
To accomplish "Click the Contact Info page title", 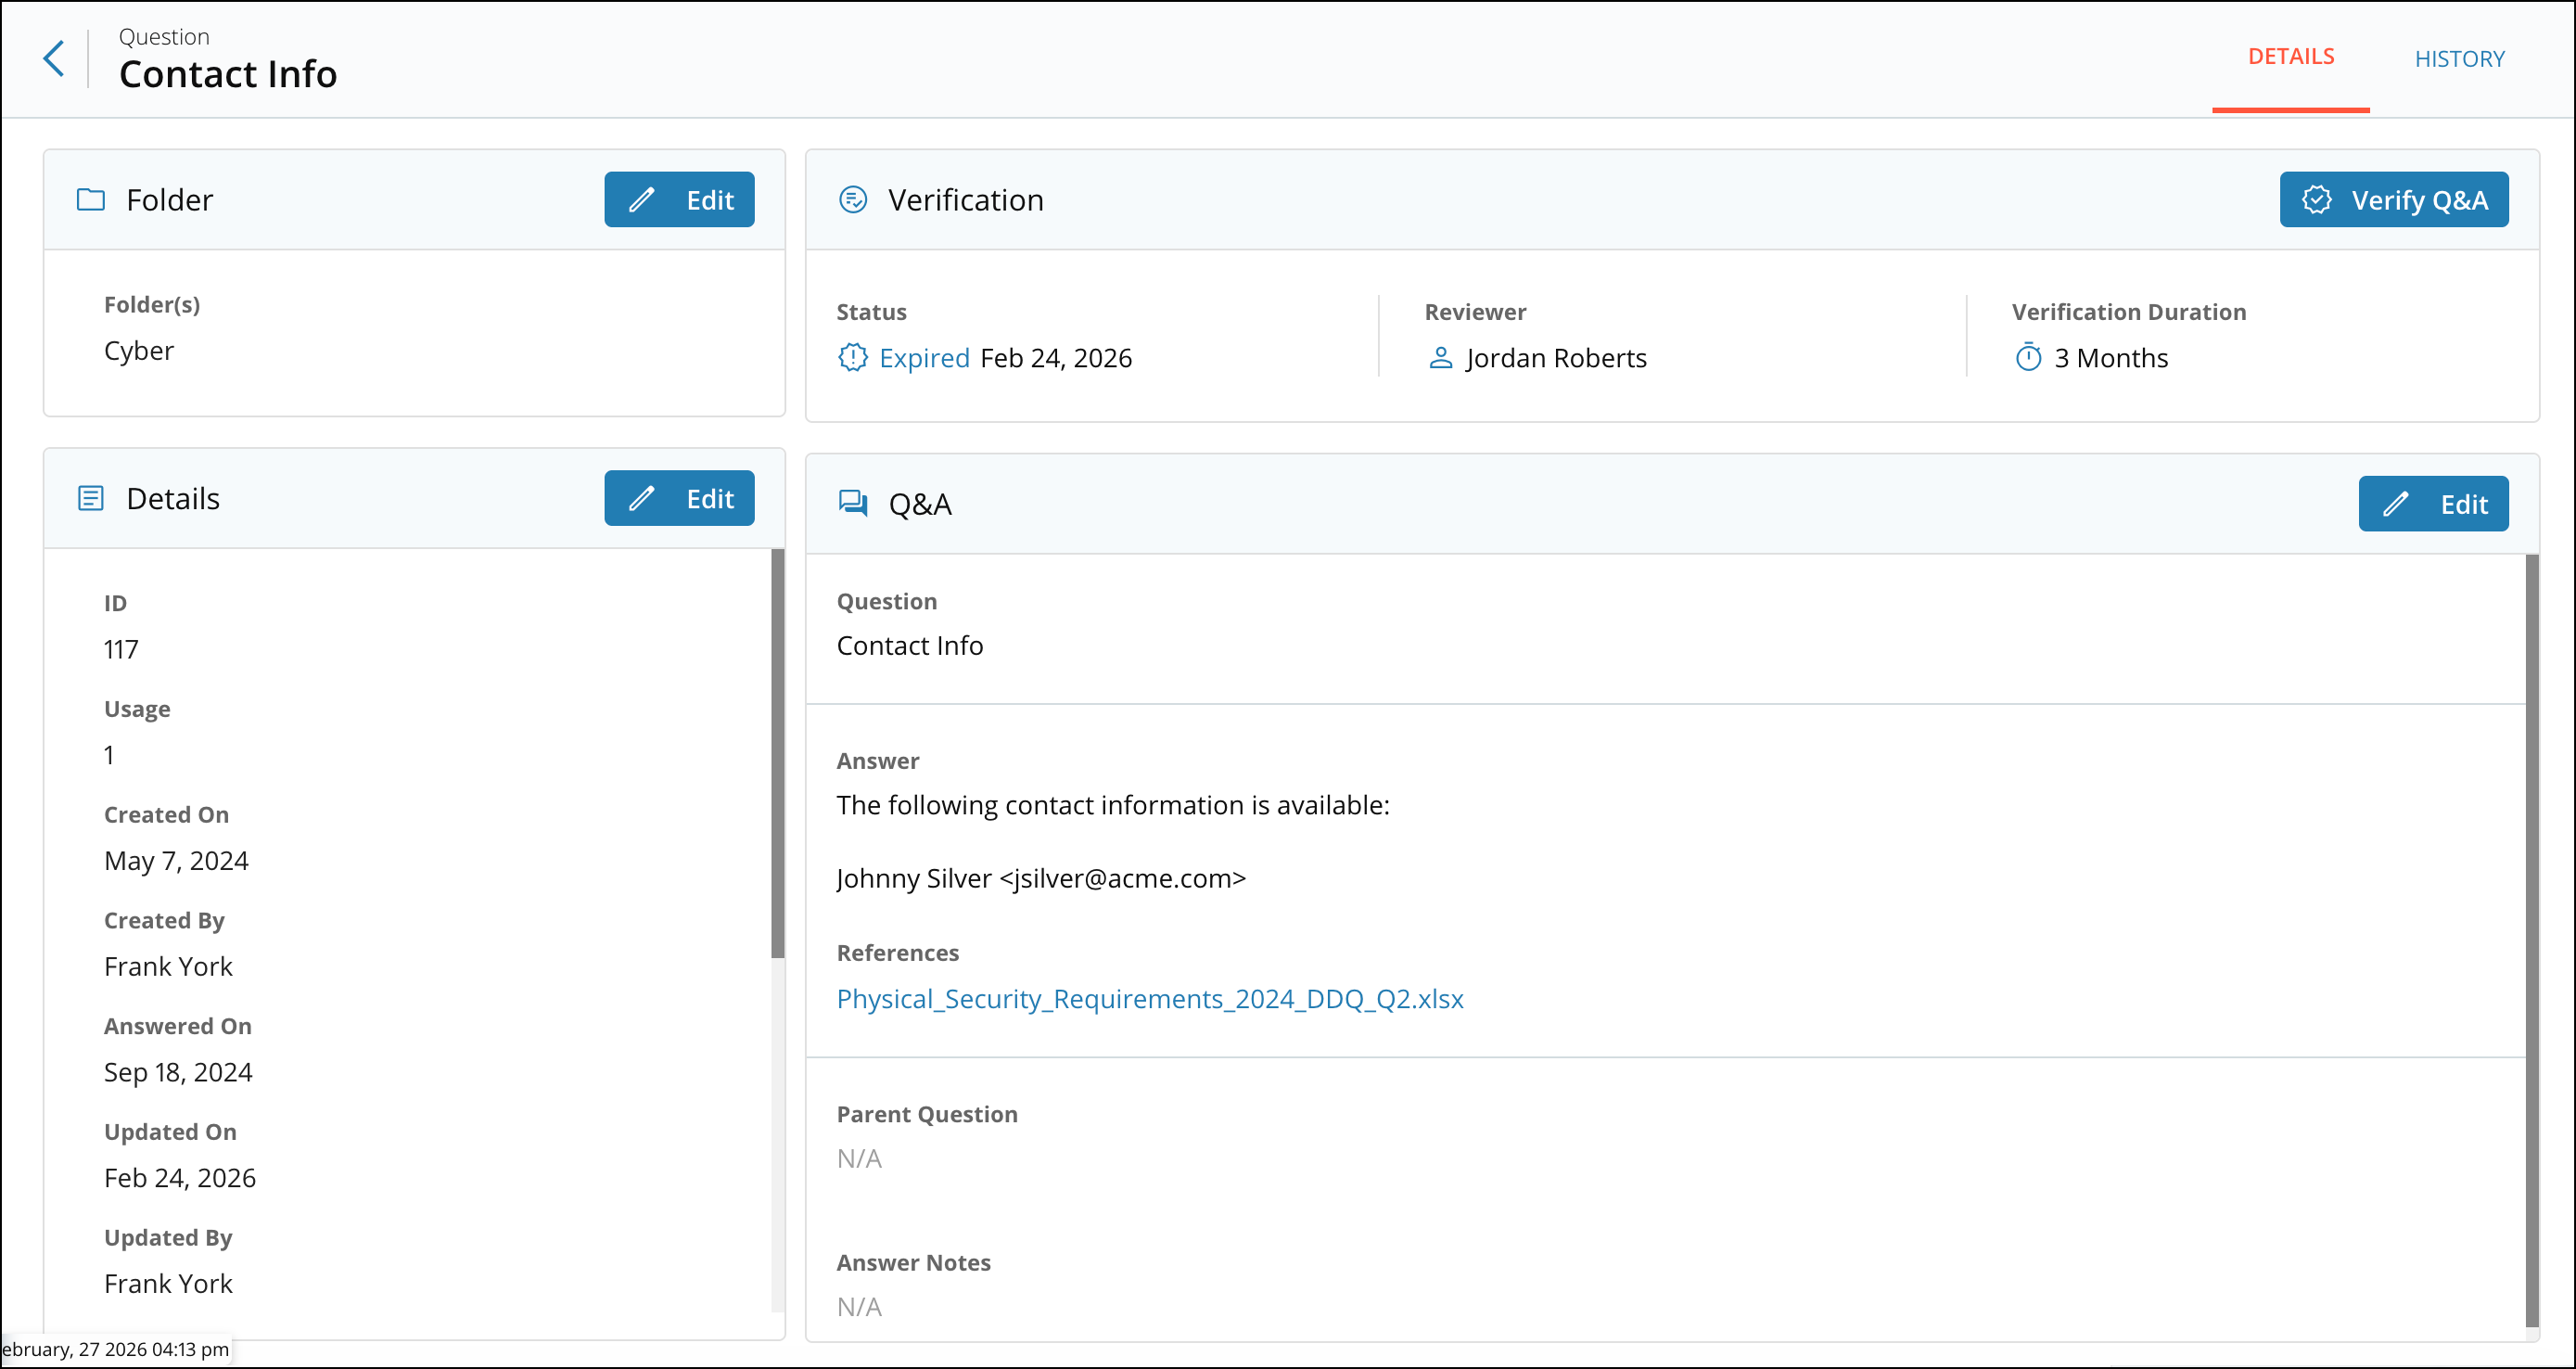I will [228, 74].
